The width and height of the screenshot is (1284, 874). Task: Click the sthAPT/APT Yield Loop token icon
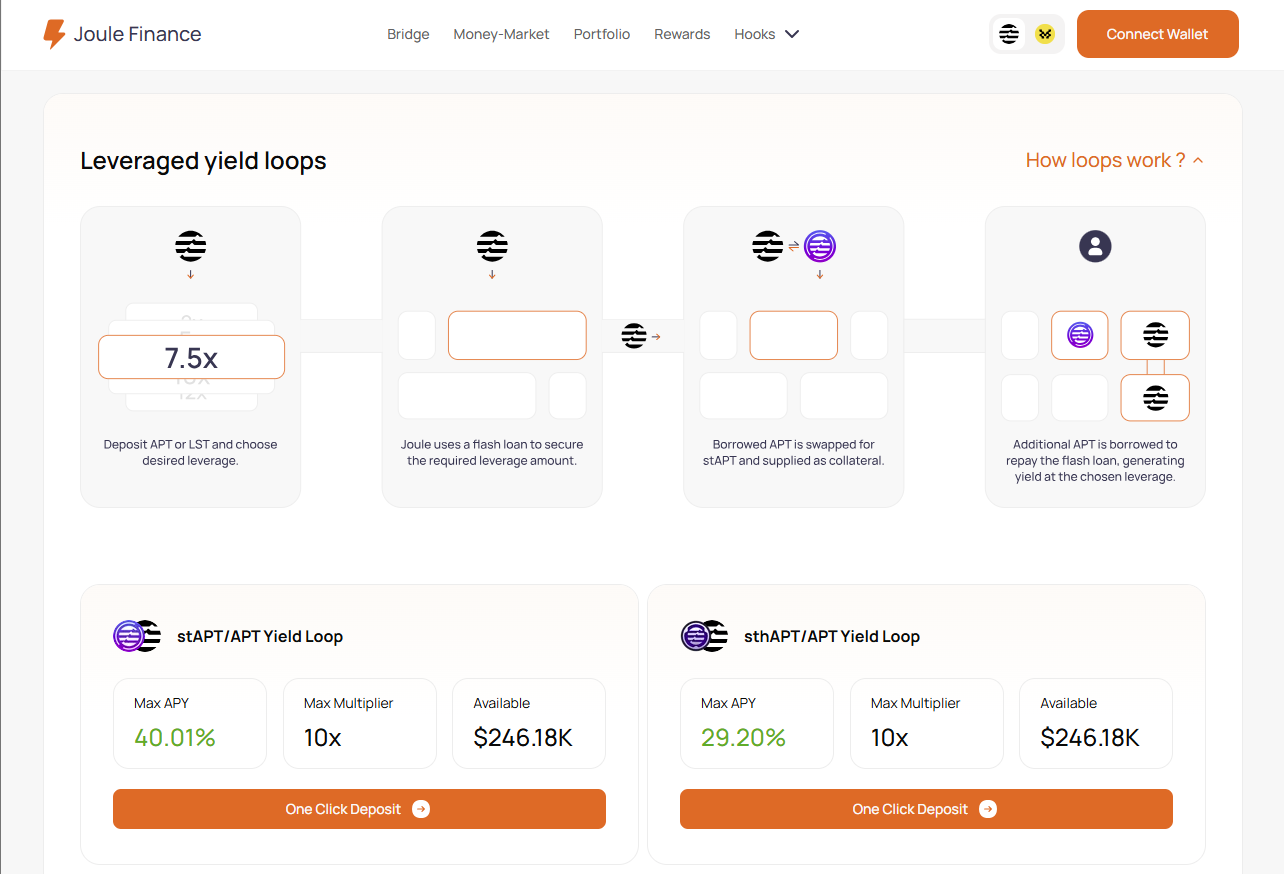click(704, 636)
